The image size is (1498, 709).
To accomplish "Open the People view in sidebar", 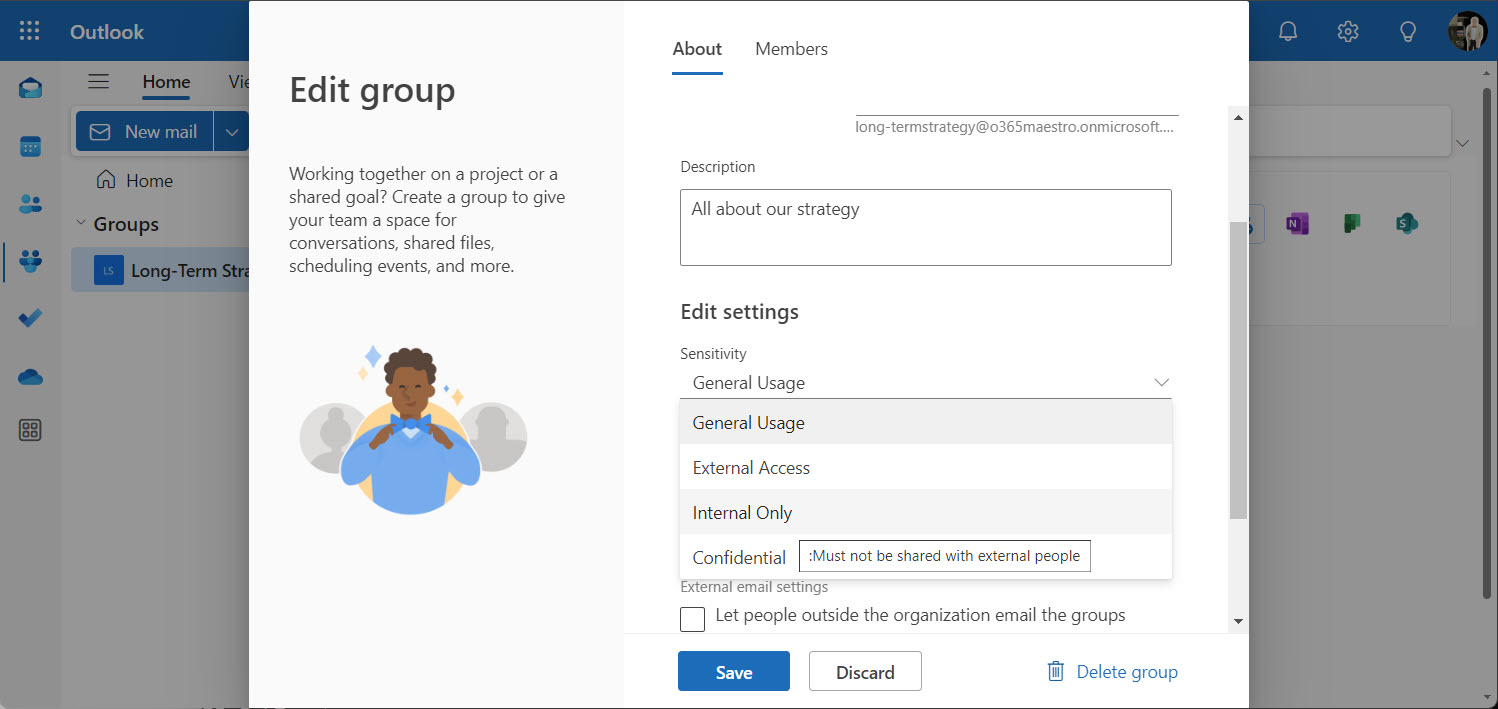I will click(x=30, y=204).
